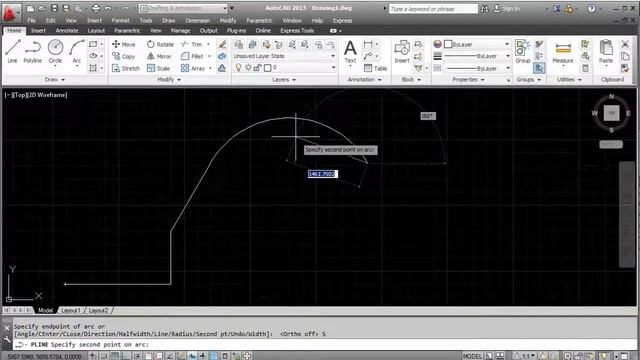Activate the Move command
This screenshot has height=360, width=640.
124,44
